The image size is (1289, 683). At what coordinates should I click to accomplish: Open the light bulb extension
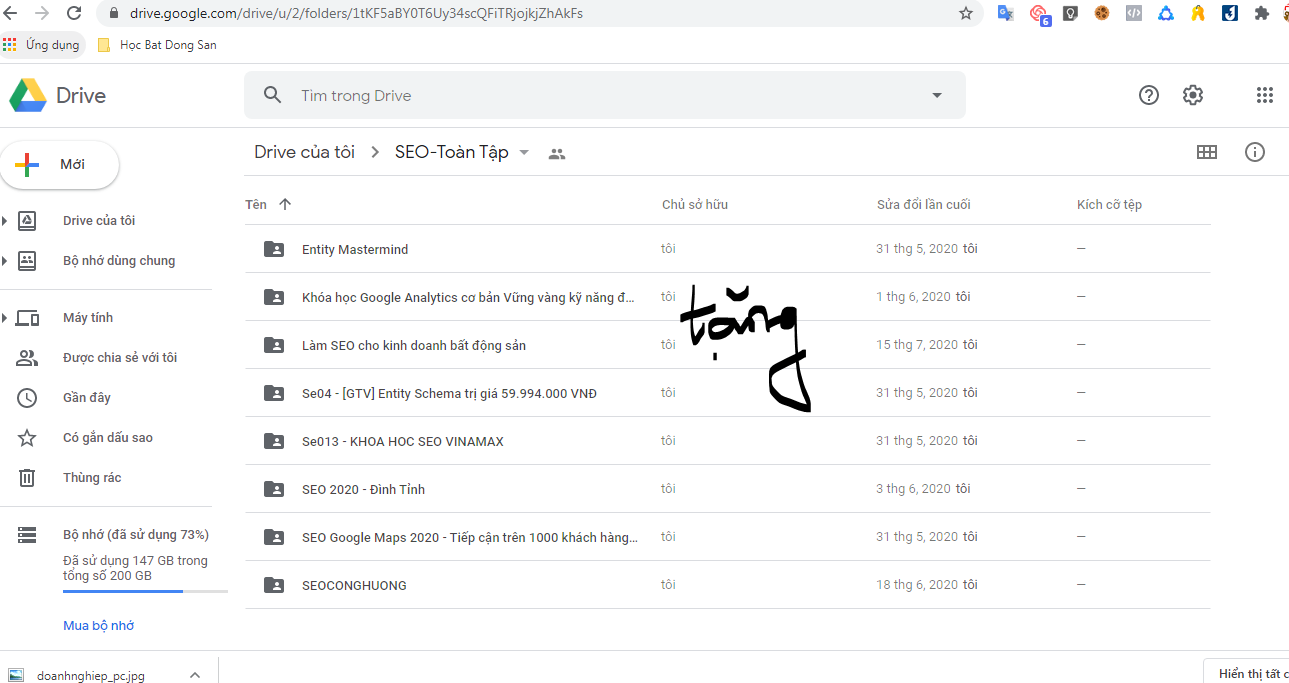(x=1070, y=13)
